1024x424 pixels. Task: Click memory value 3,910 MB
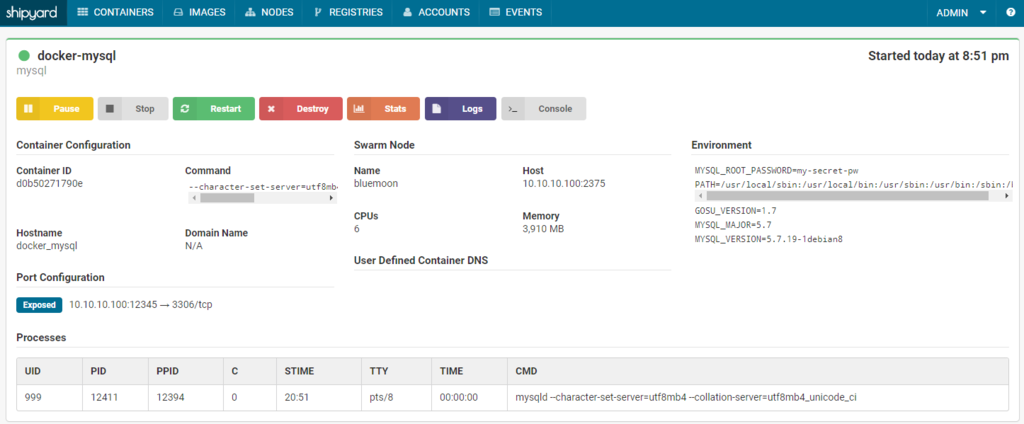pyautogui.click(x=543, y=229)
